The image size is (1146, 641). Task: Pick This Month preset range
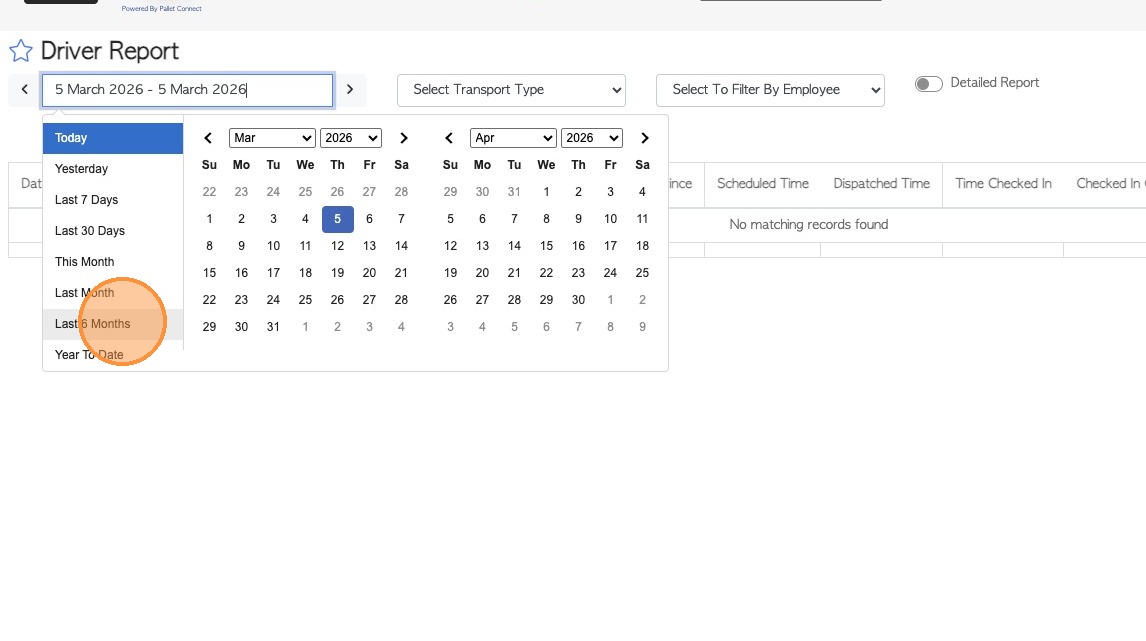[x=113, y=262]
